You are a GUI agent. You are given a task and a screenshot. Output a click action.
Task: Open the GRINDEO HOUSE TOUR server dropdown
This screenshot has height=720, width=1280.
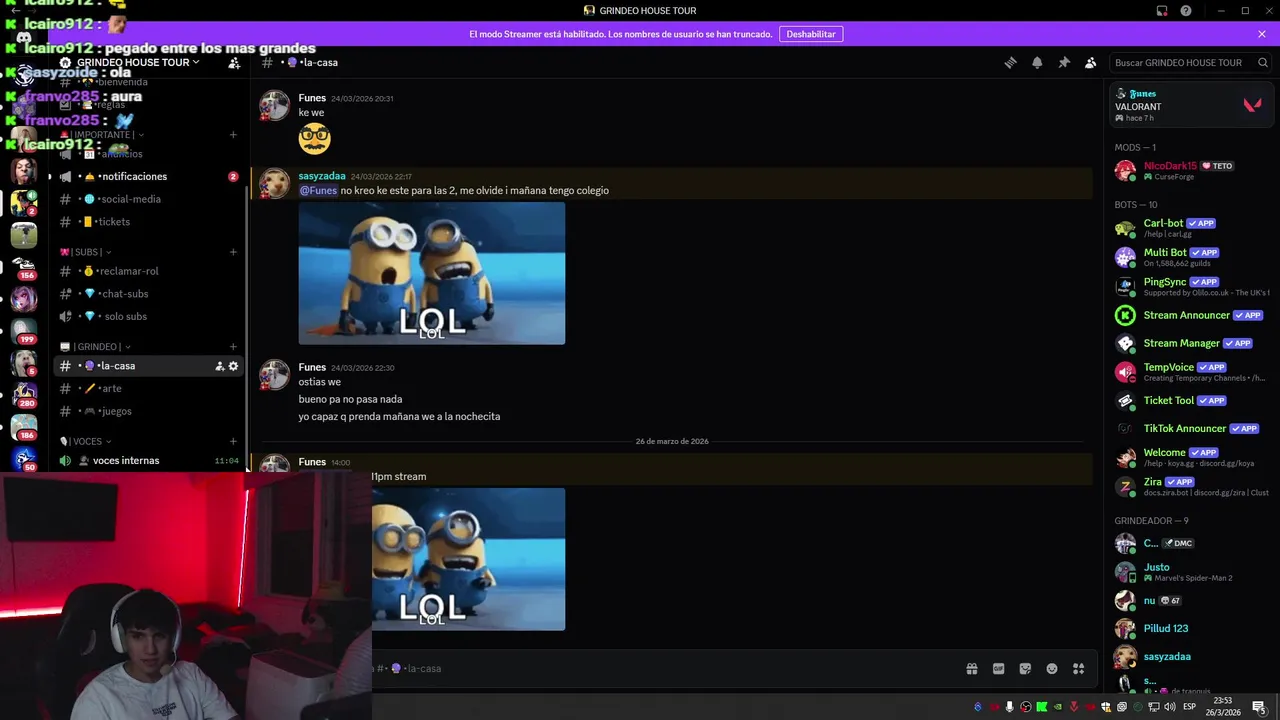tap(138, 62)
